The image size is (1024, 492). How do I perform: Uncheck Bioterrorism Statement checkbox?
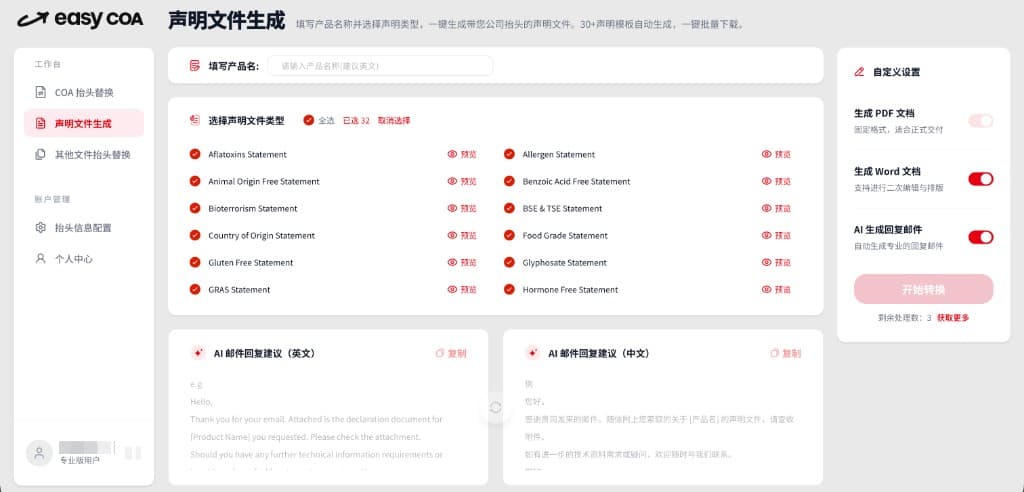[x=195, y=208]
